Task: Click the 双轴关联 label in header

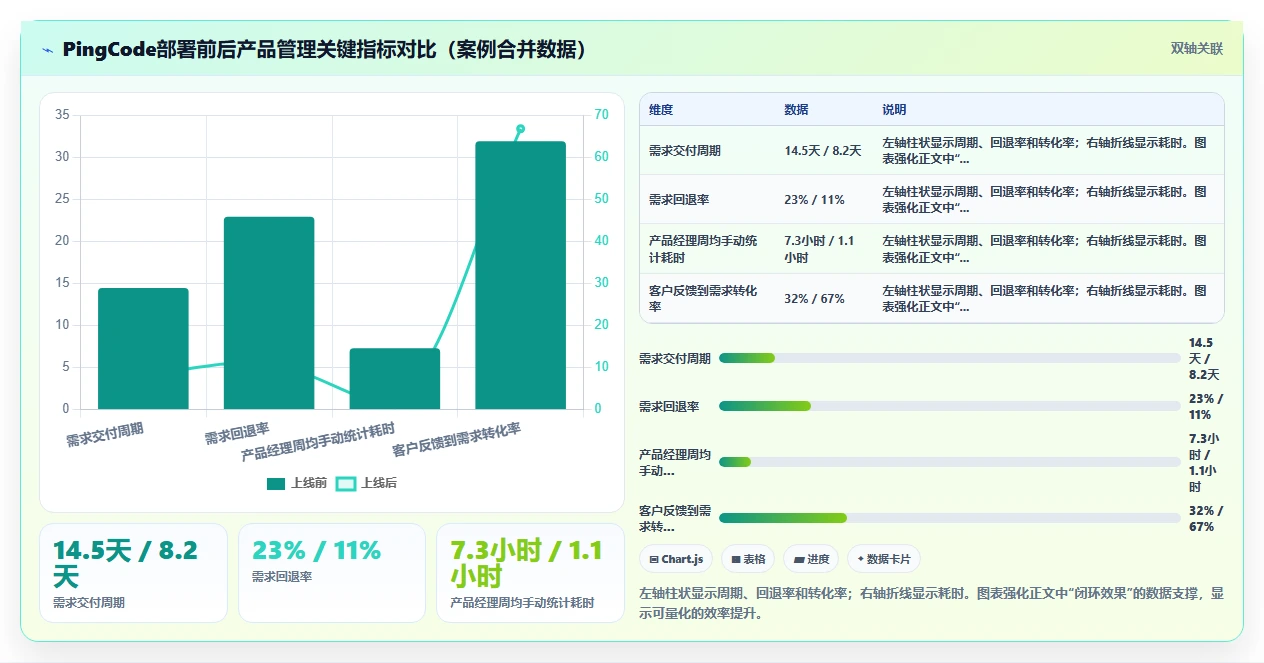Action: 1197,49
